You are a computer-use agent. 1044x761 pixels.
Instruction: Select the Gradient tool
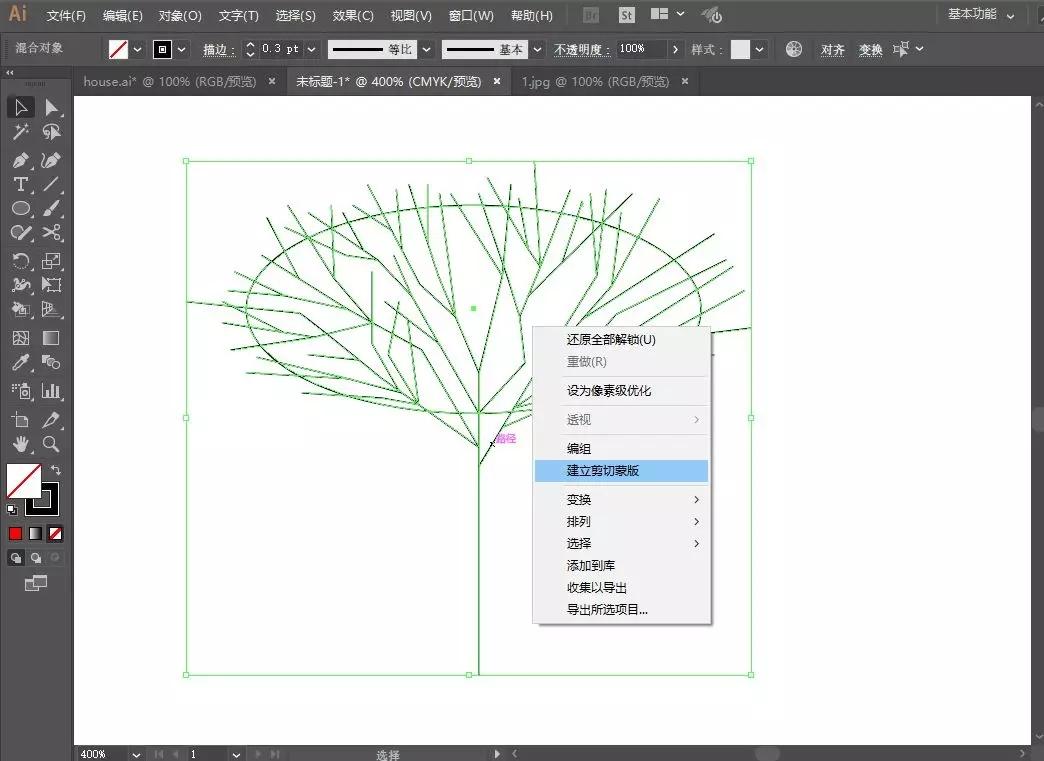pyautogui.click(x=51, y=338)
